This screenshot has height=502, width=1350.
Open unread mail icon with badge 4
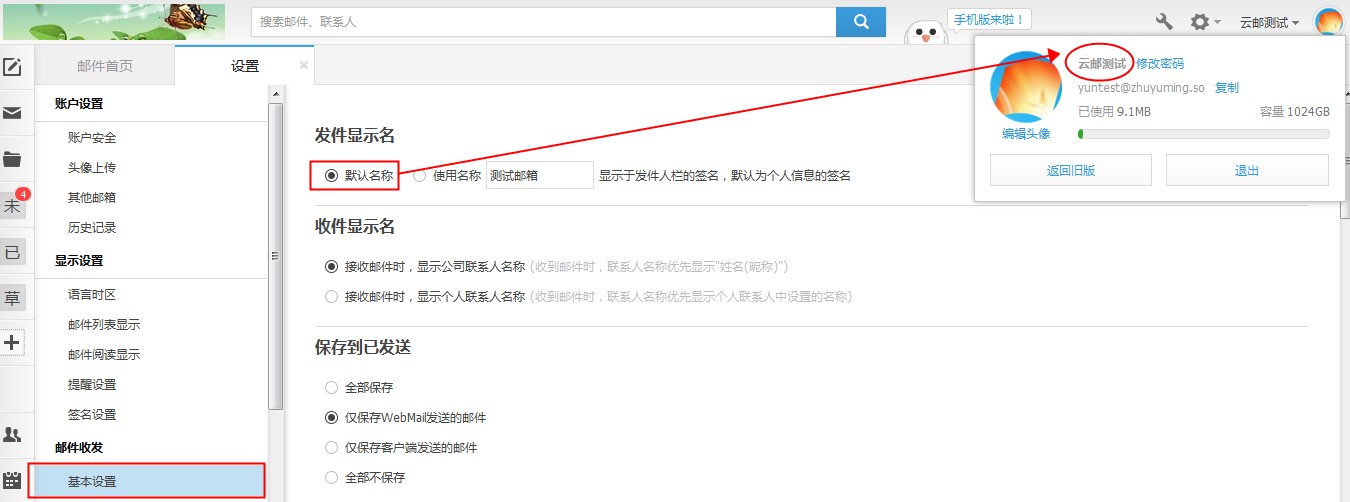13,206
